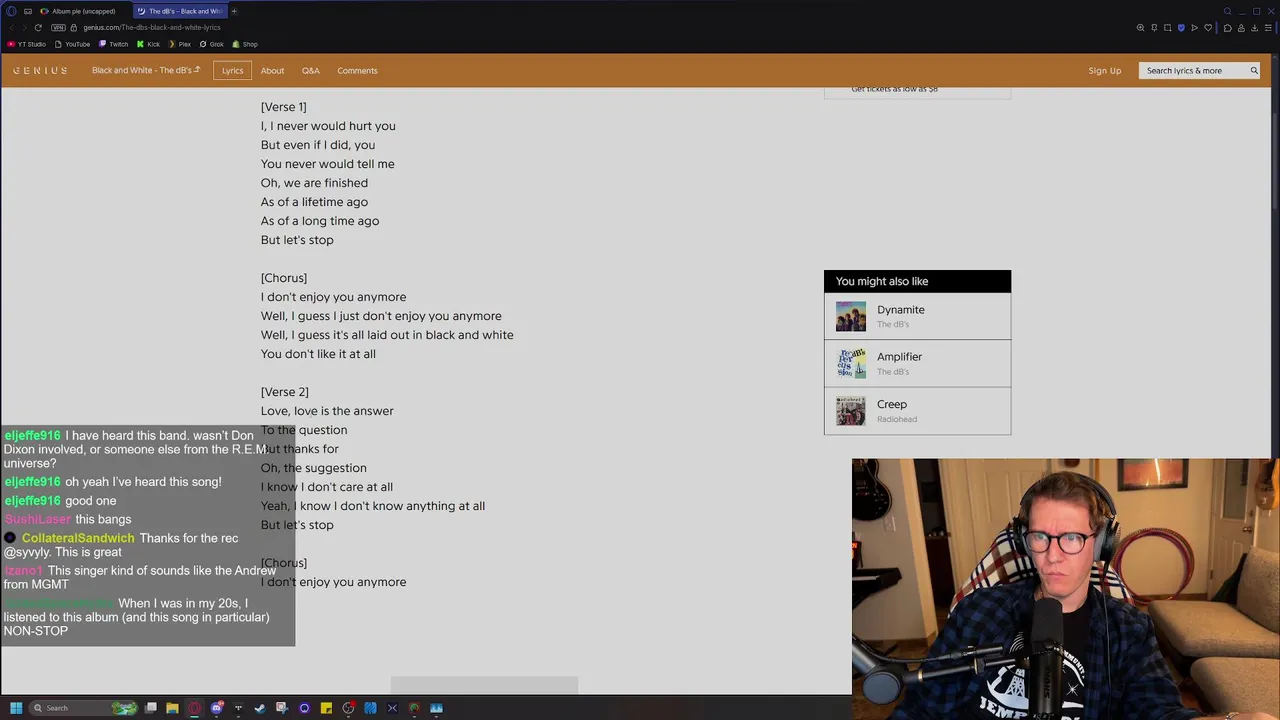This screenshot has width=1280, height=720.
Task: Reload the page with the refresh icon
Action: click(38, 27)
